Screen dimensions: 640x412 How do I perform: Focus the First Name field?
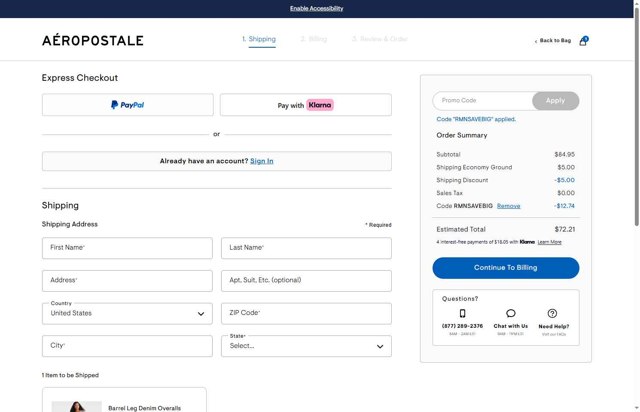(127, 248)
